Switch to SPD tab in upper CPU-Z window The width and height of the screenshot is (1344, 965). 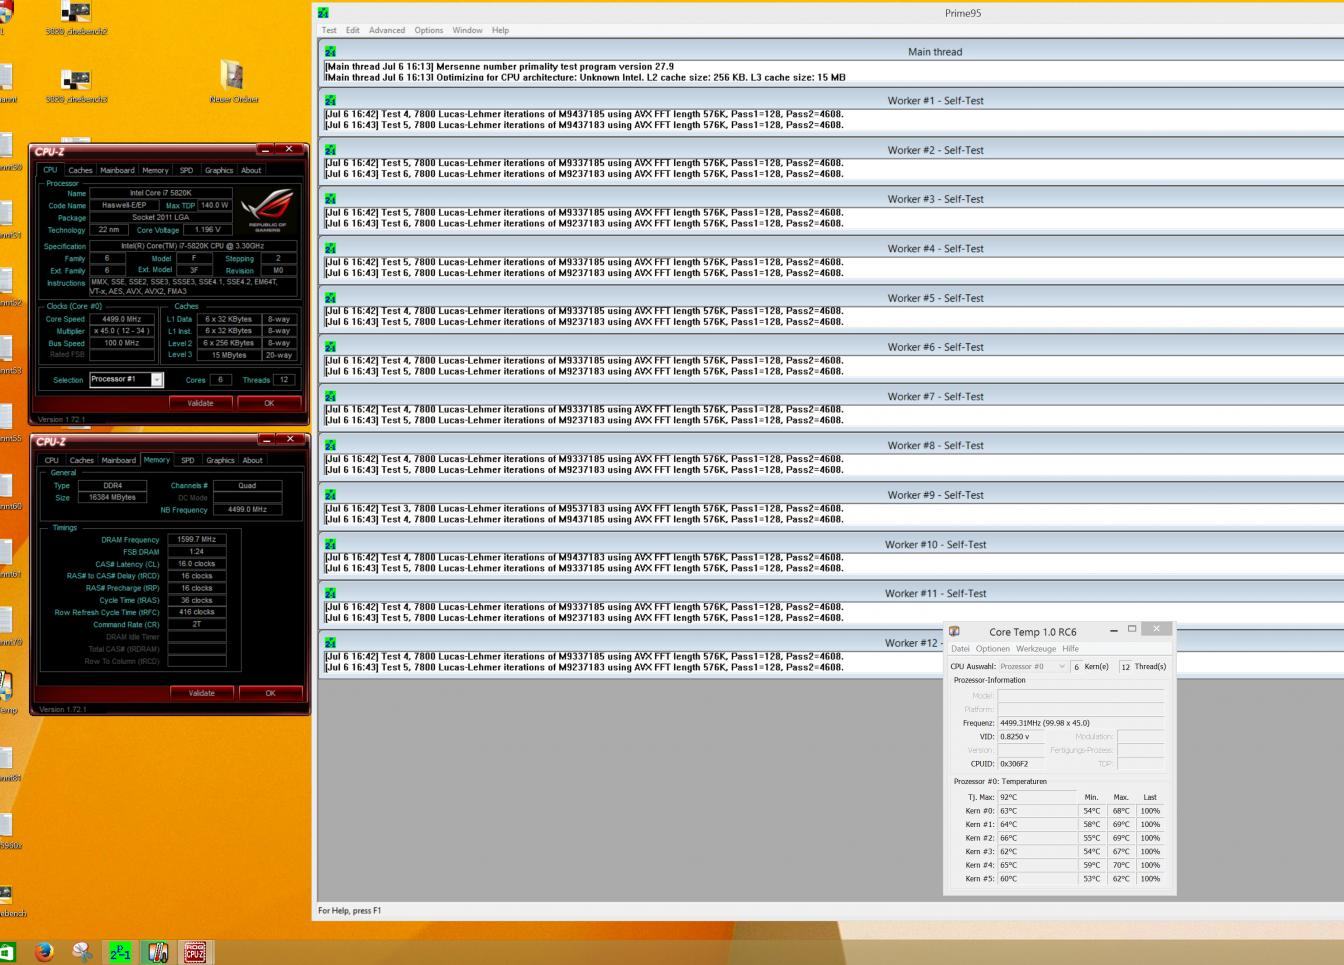186,170
